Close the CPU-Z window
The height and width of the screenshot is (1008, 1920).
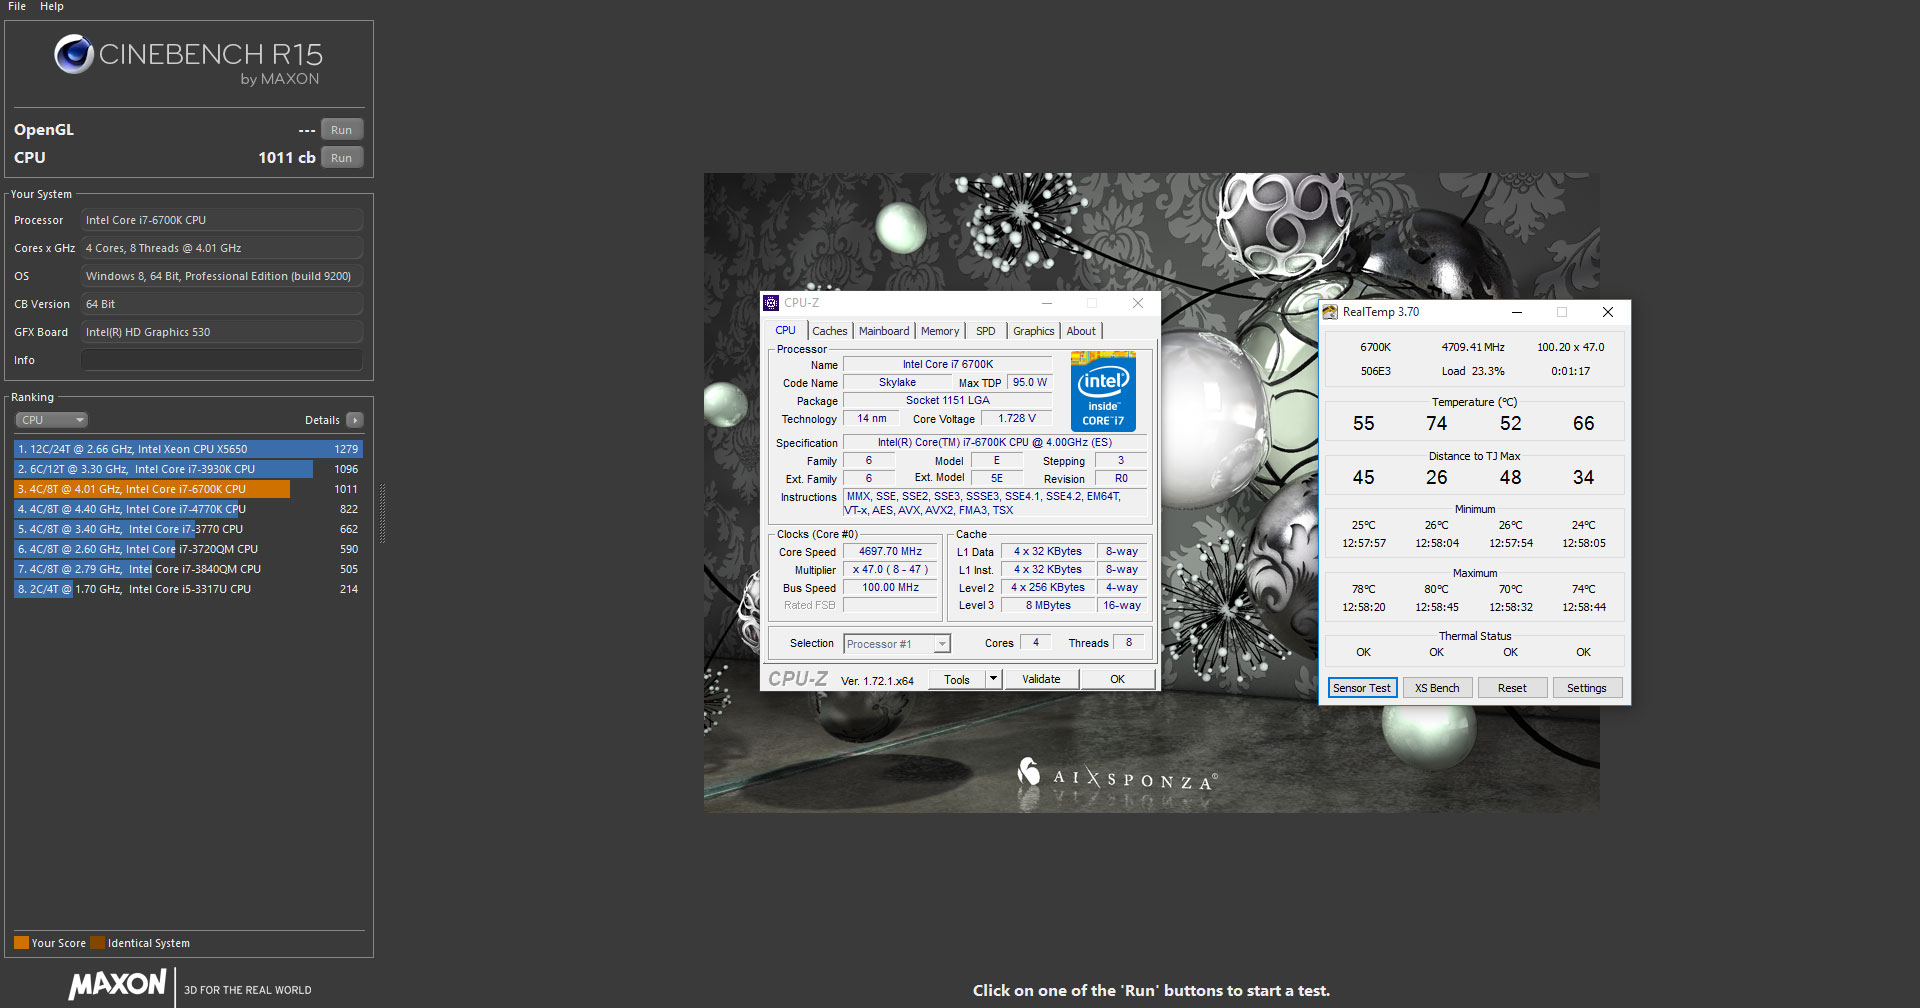point(1137,303)
